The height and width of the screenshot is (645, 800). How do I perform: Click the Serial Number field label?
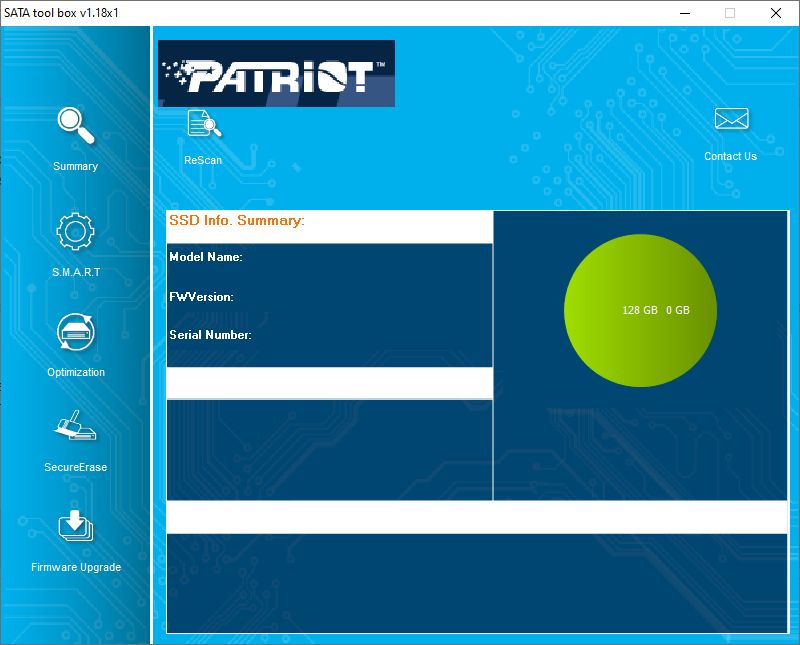[210, 335]
